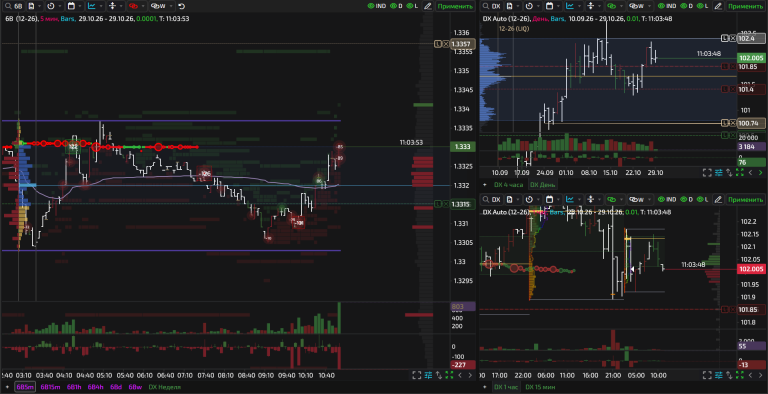Toggle IND visibility in DX daily chart
The image size is (768, 394).
tap(667, 6)
